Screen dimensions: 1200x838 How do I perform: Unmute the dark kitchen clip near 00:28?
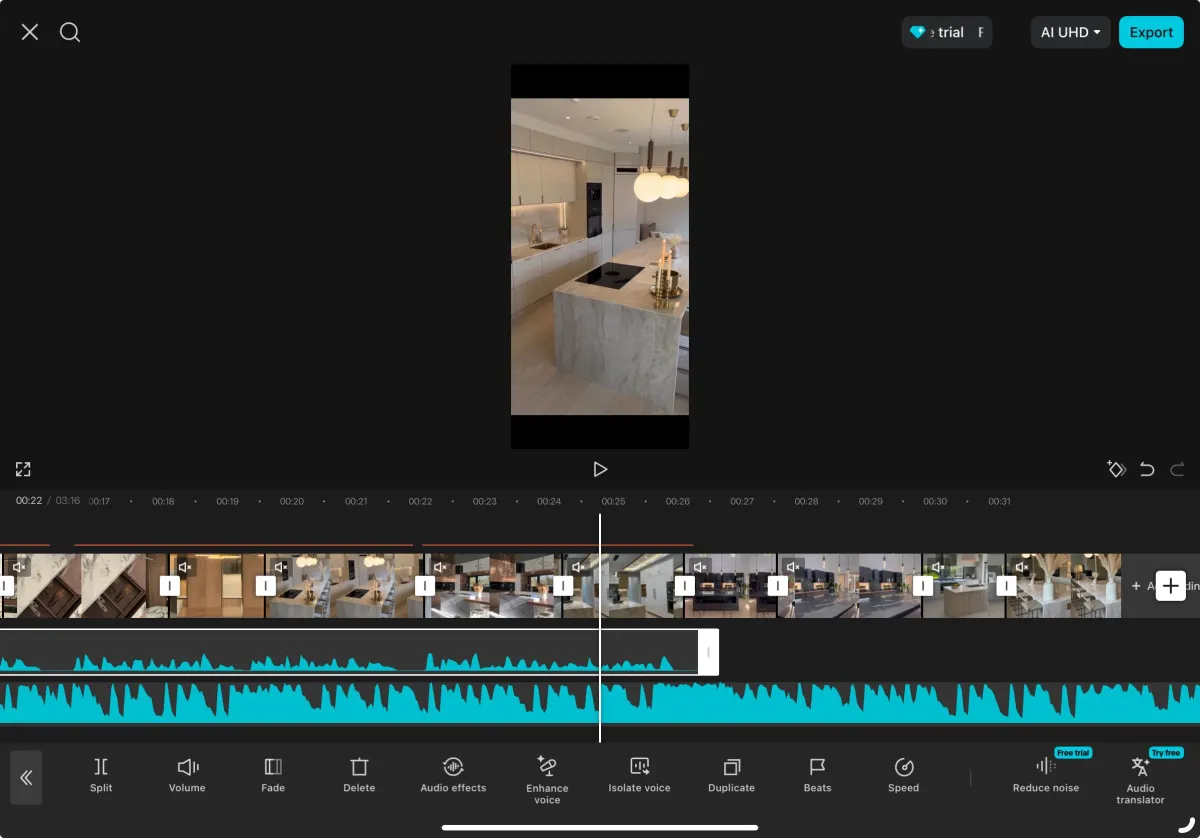click(x=794, y=567)
